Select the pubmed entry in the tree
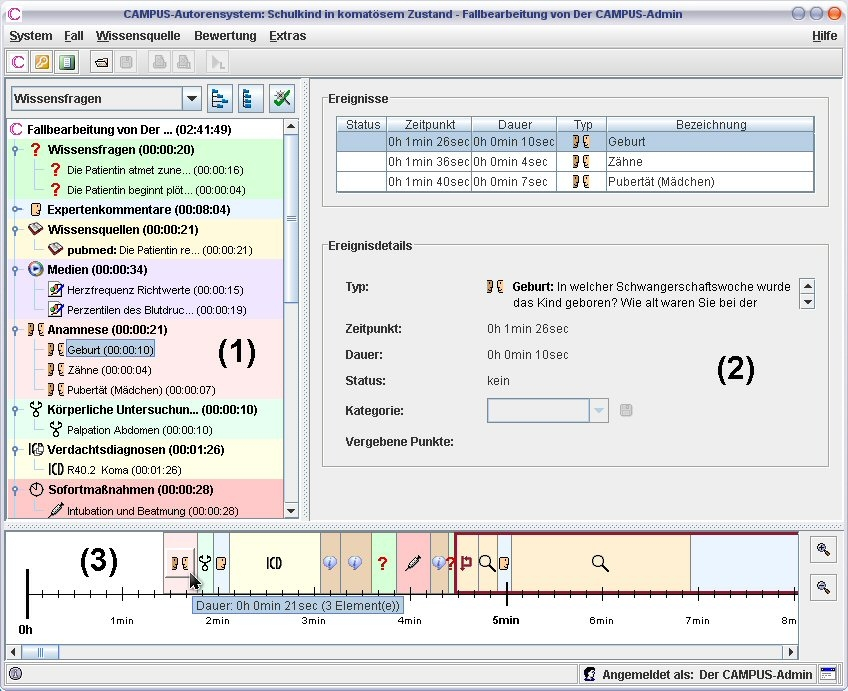 pos(160,250)
